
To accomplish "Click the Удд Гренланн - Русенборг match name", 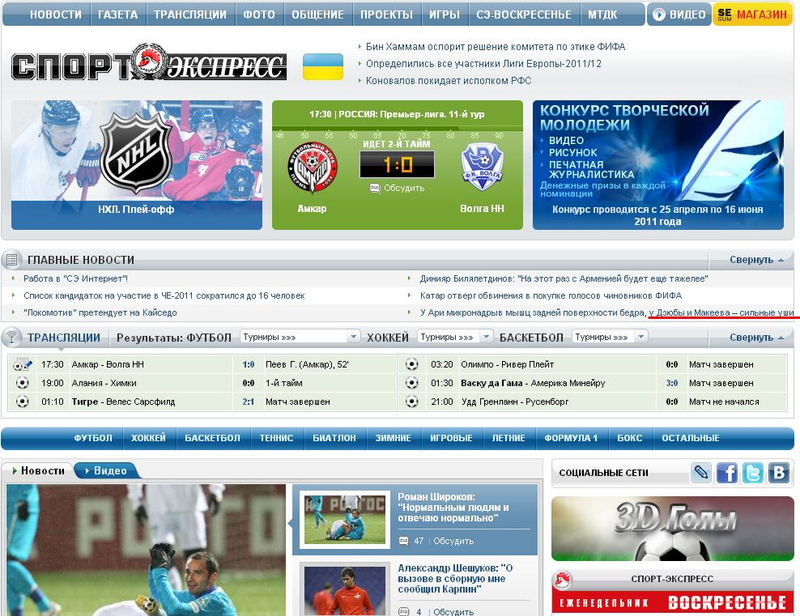I will tap(515, 402).
